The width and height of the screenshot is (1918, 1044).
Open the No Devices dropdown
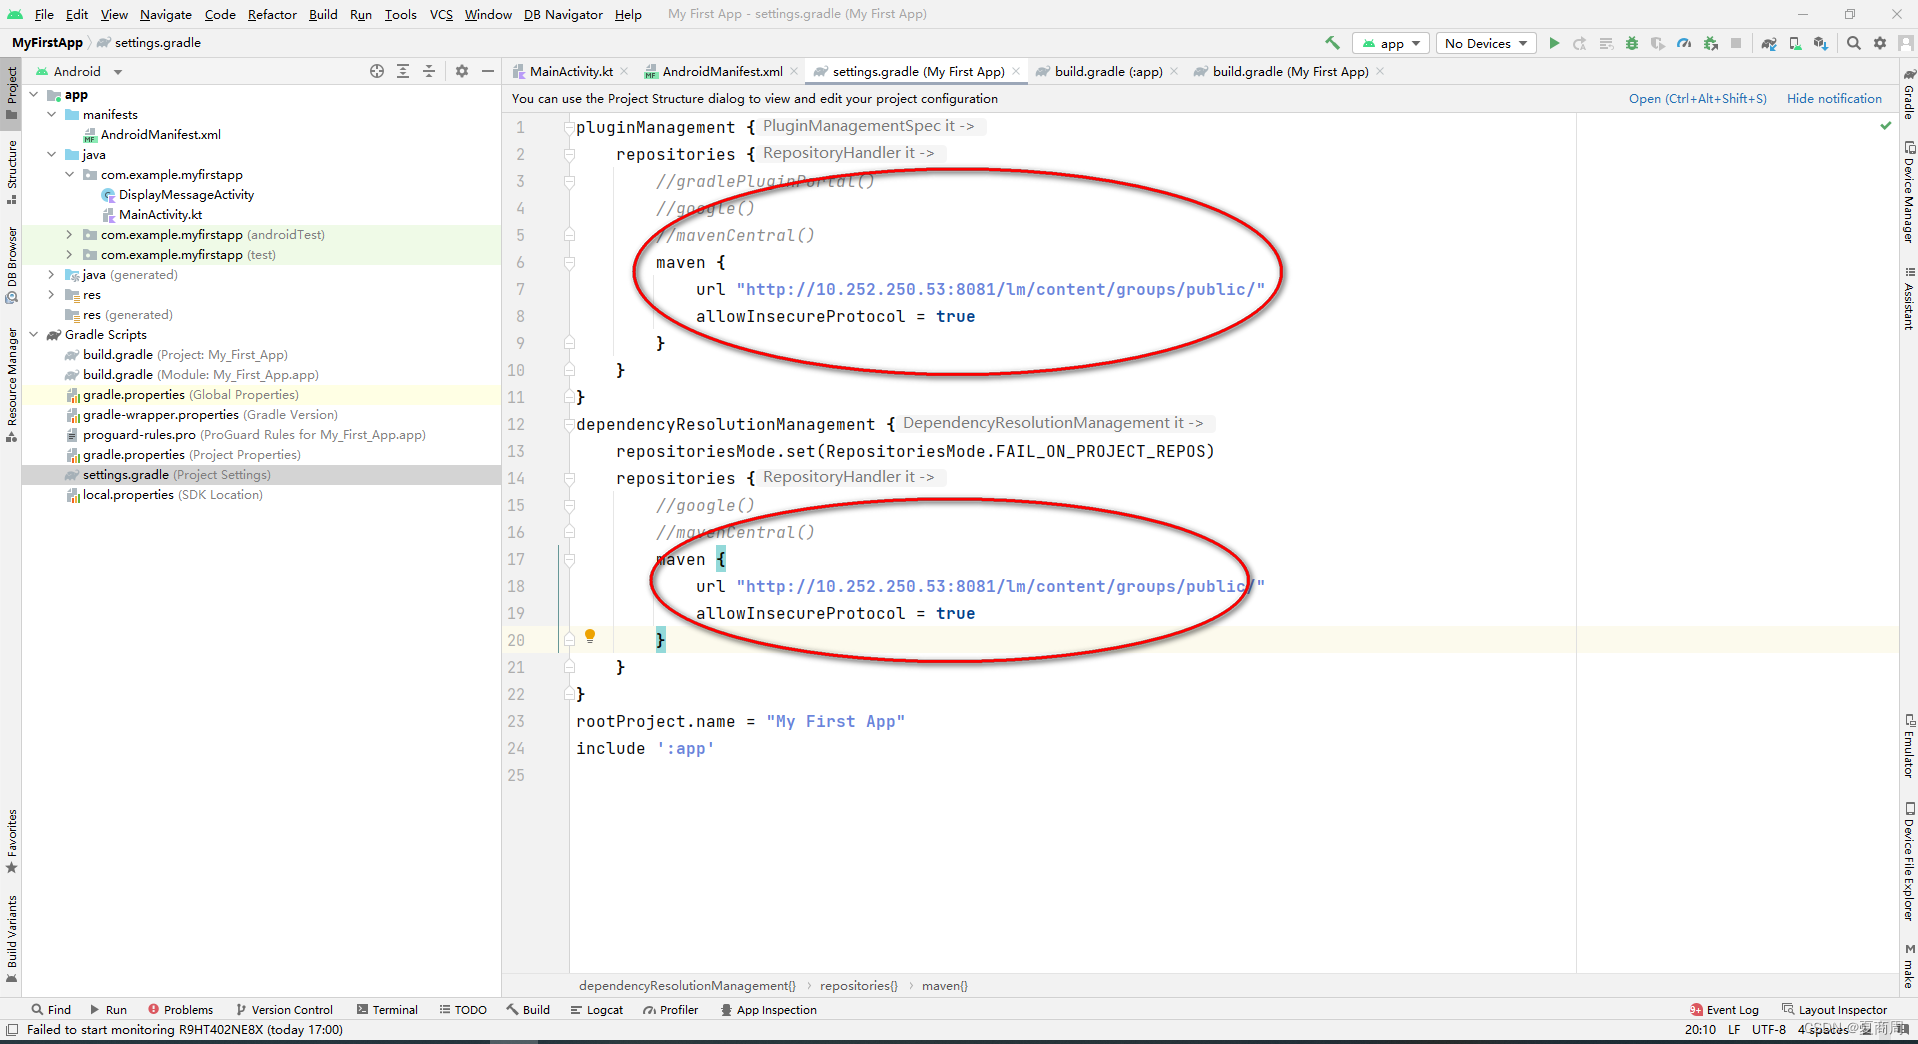point(1486,43)
